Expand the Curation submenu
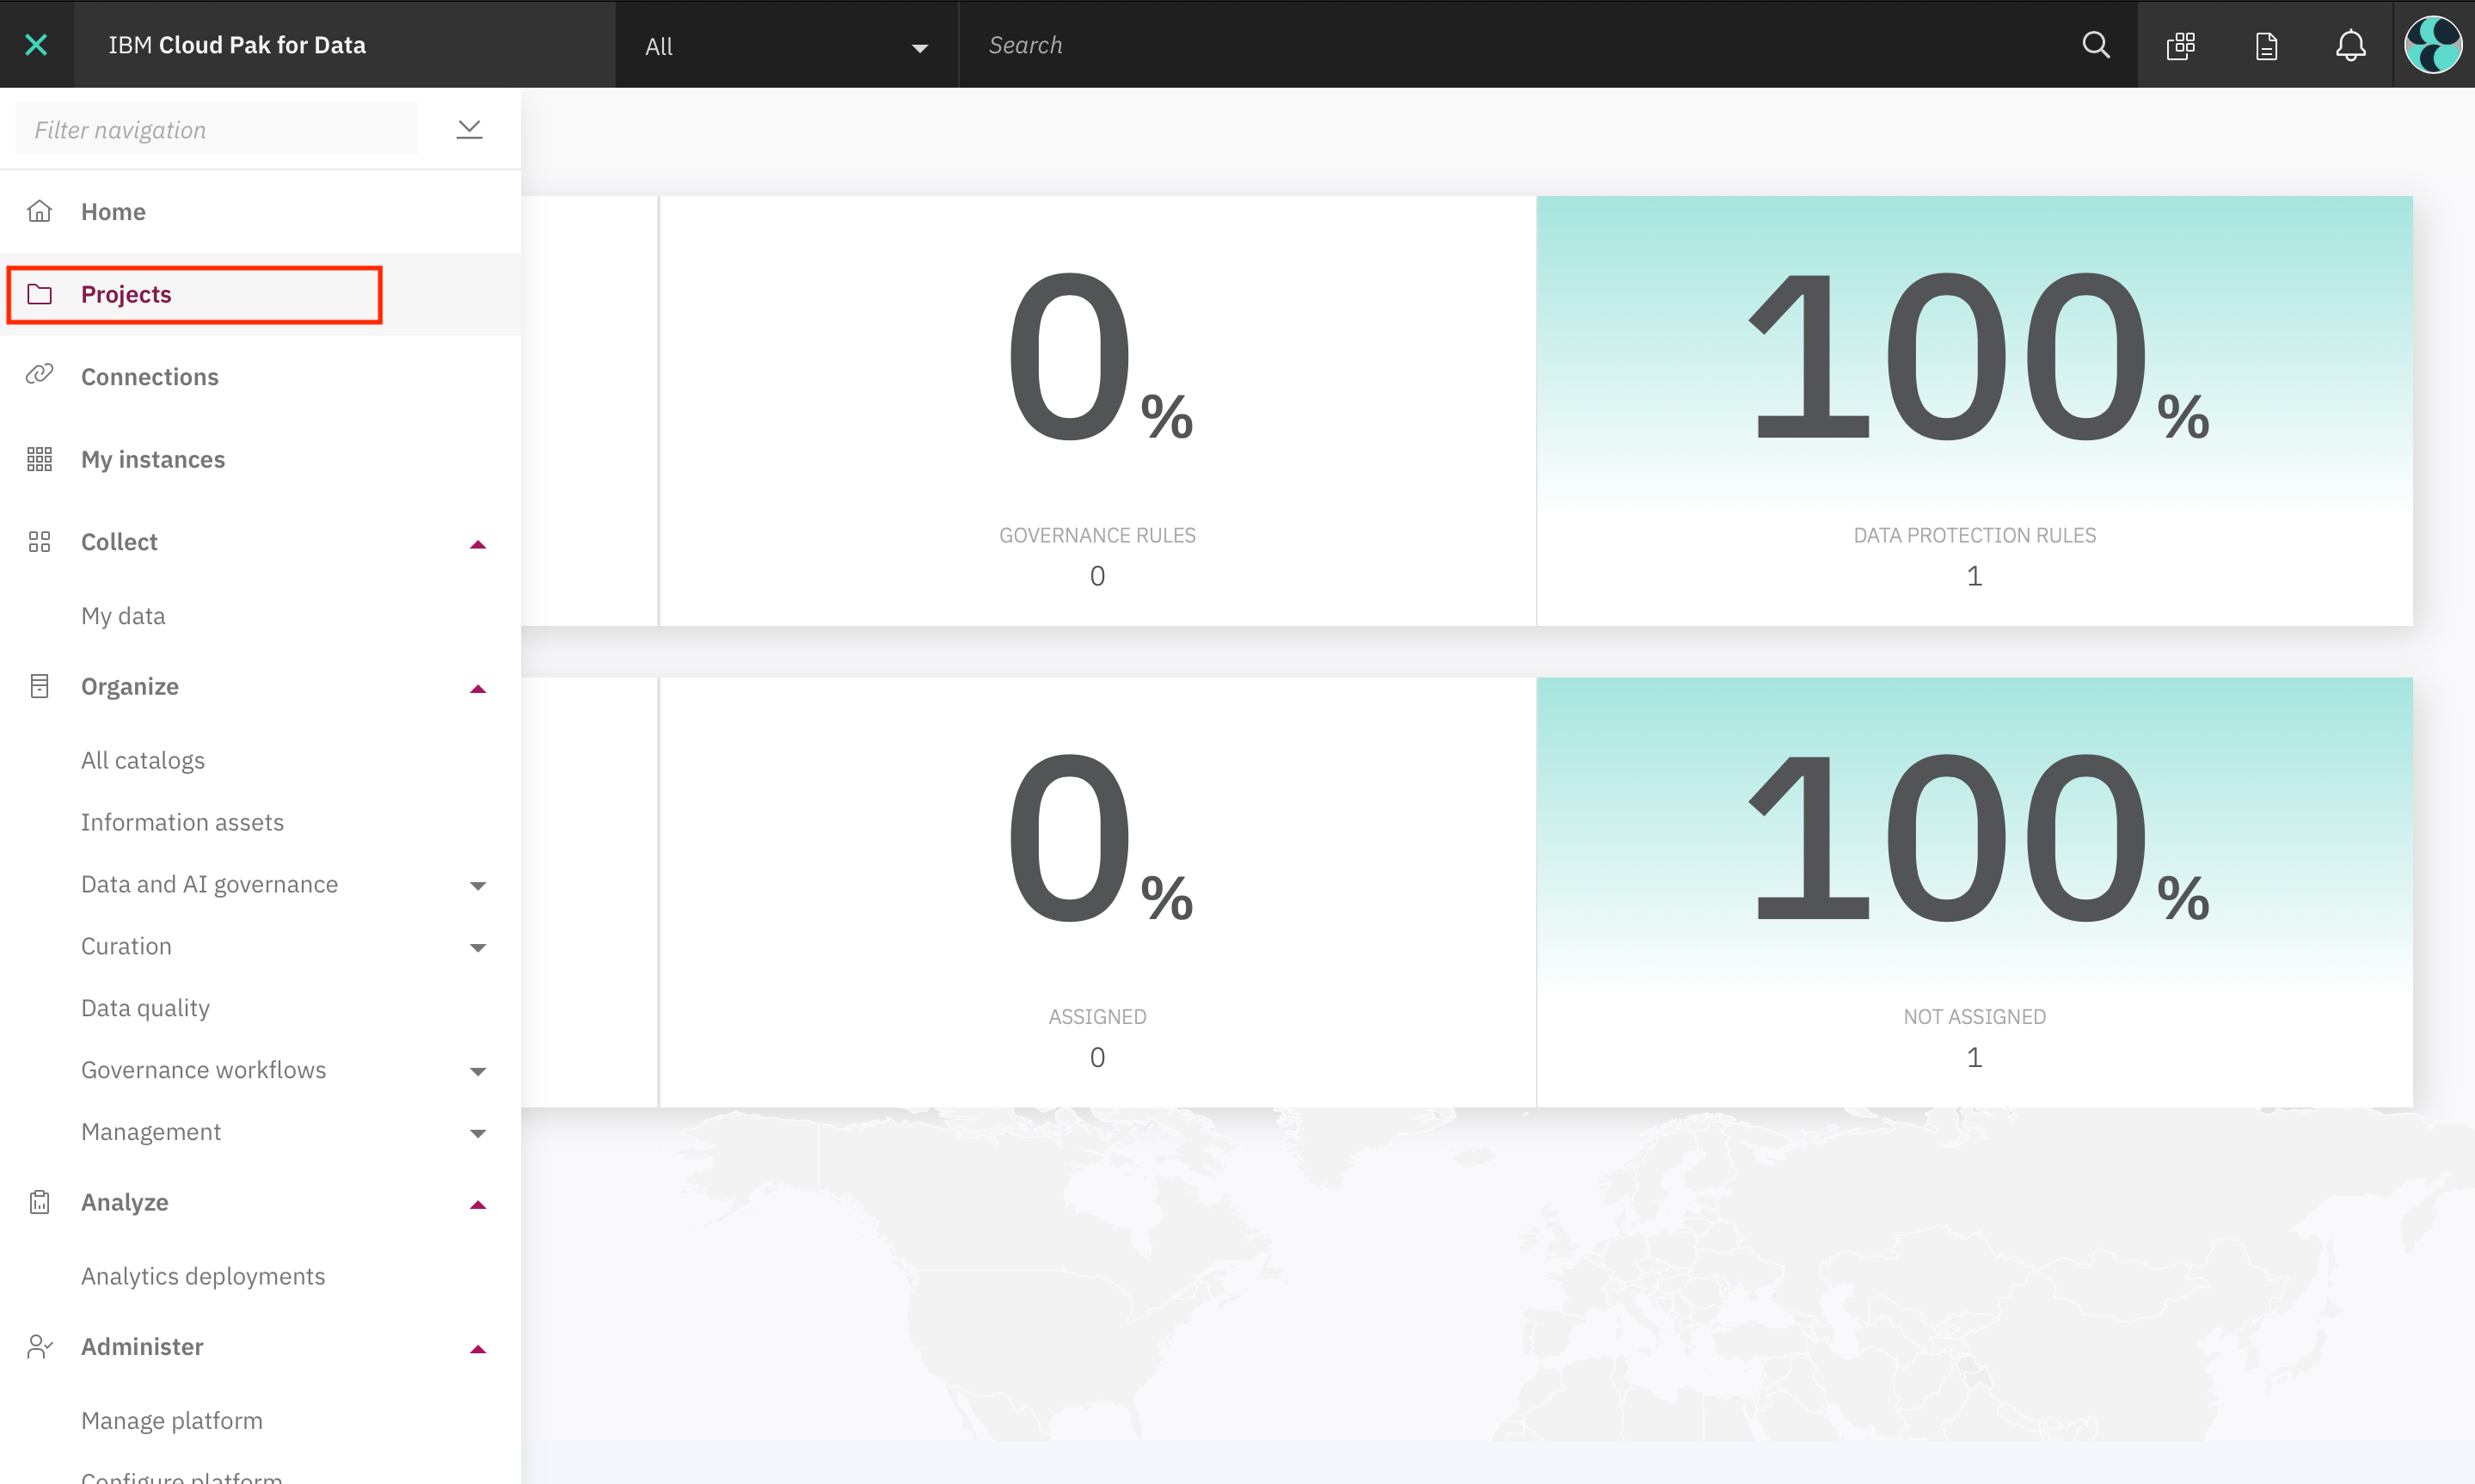The height and width of the screenshot is (1484, 2475). [478, 947]
